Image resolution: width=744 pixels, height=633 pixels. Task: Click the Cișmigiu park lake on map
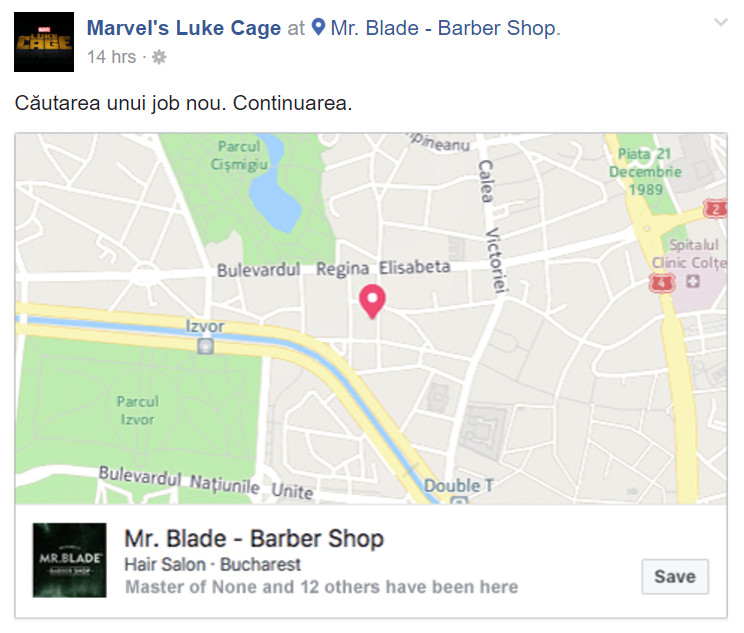click(275, 190)
